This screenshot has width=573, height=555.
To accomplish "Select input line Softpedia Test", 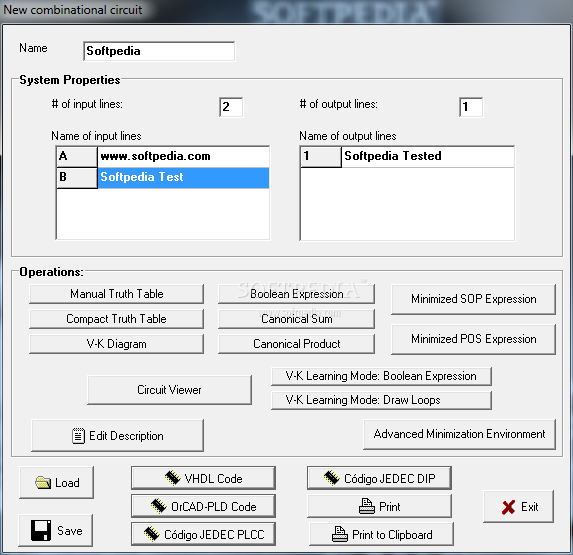I will [x=183, y=178].
